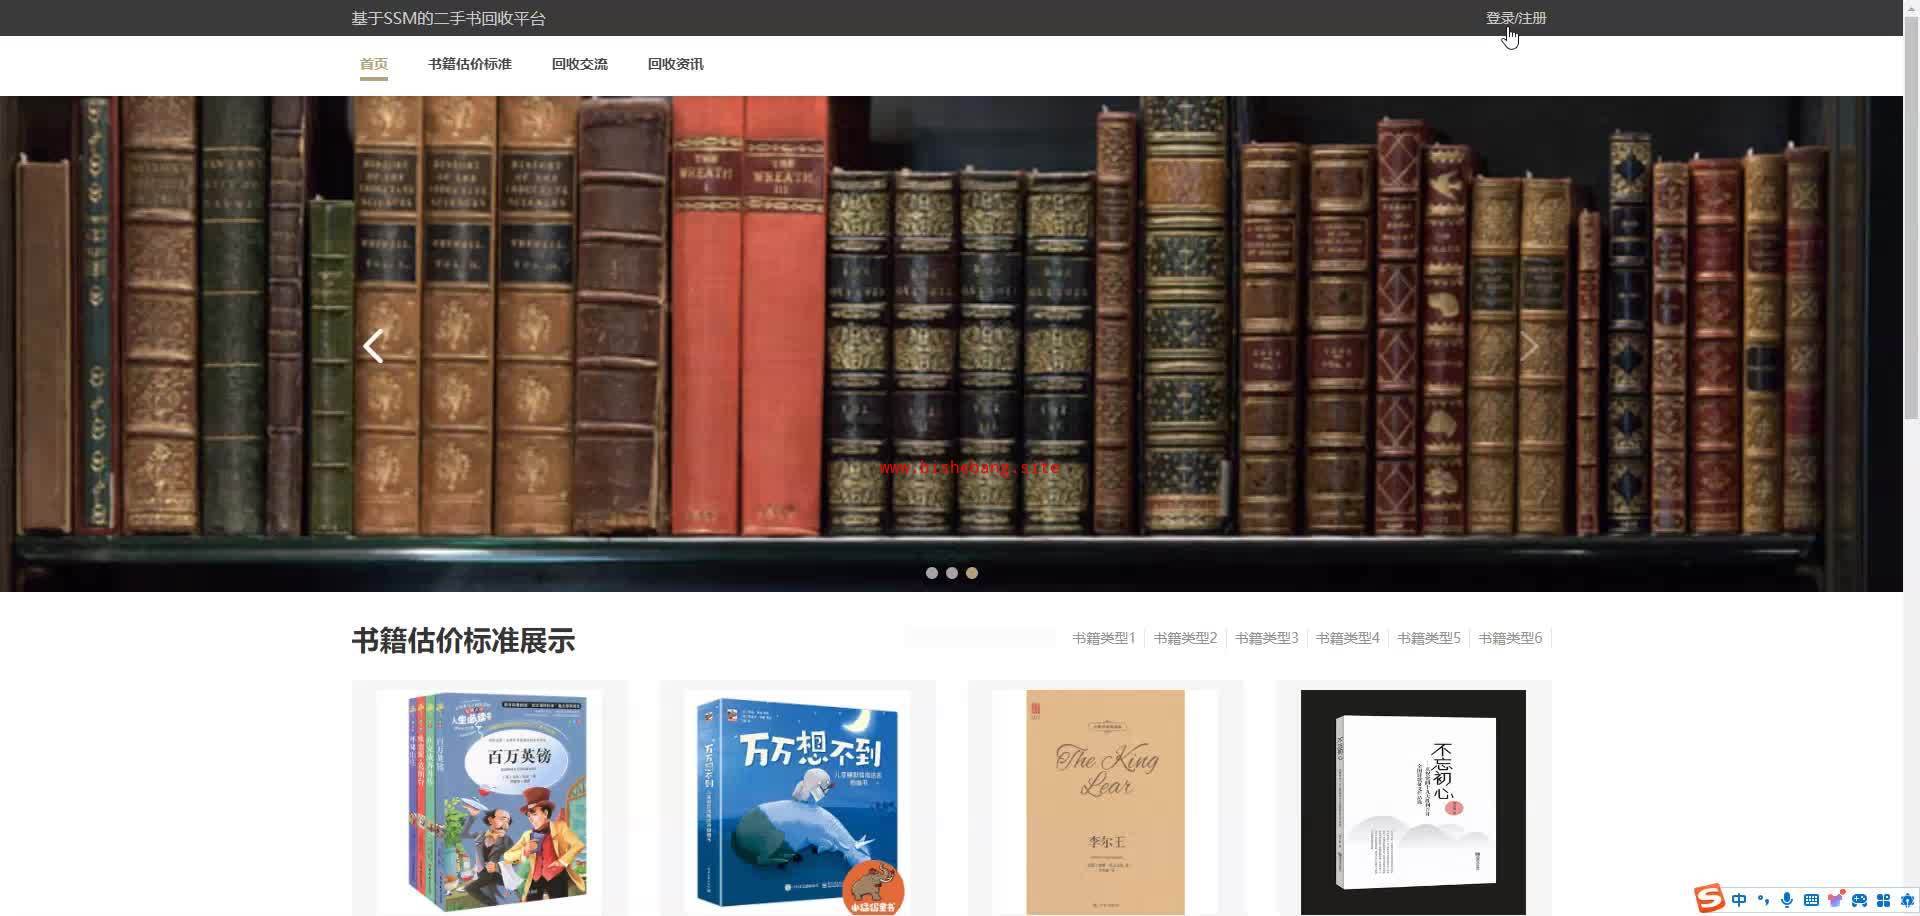This screenshot has width=1920, height=916.
Task: Filter by 书籍类型2
Action: (x=1185, y=638)
